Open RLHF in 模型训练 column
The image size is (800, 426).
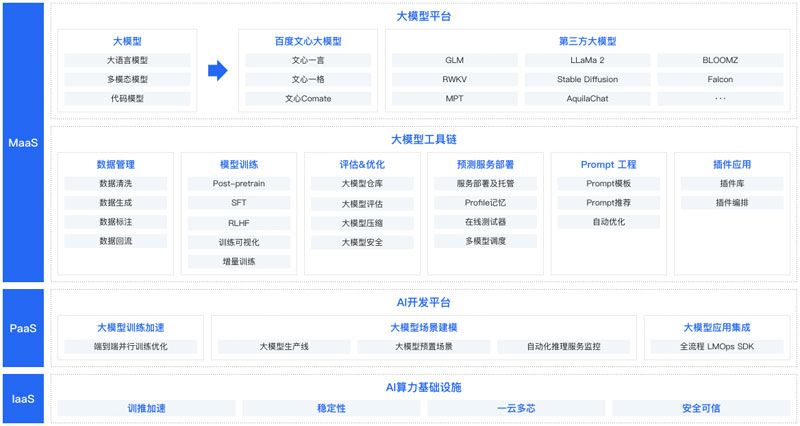(x=238, y=223)
